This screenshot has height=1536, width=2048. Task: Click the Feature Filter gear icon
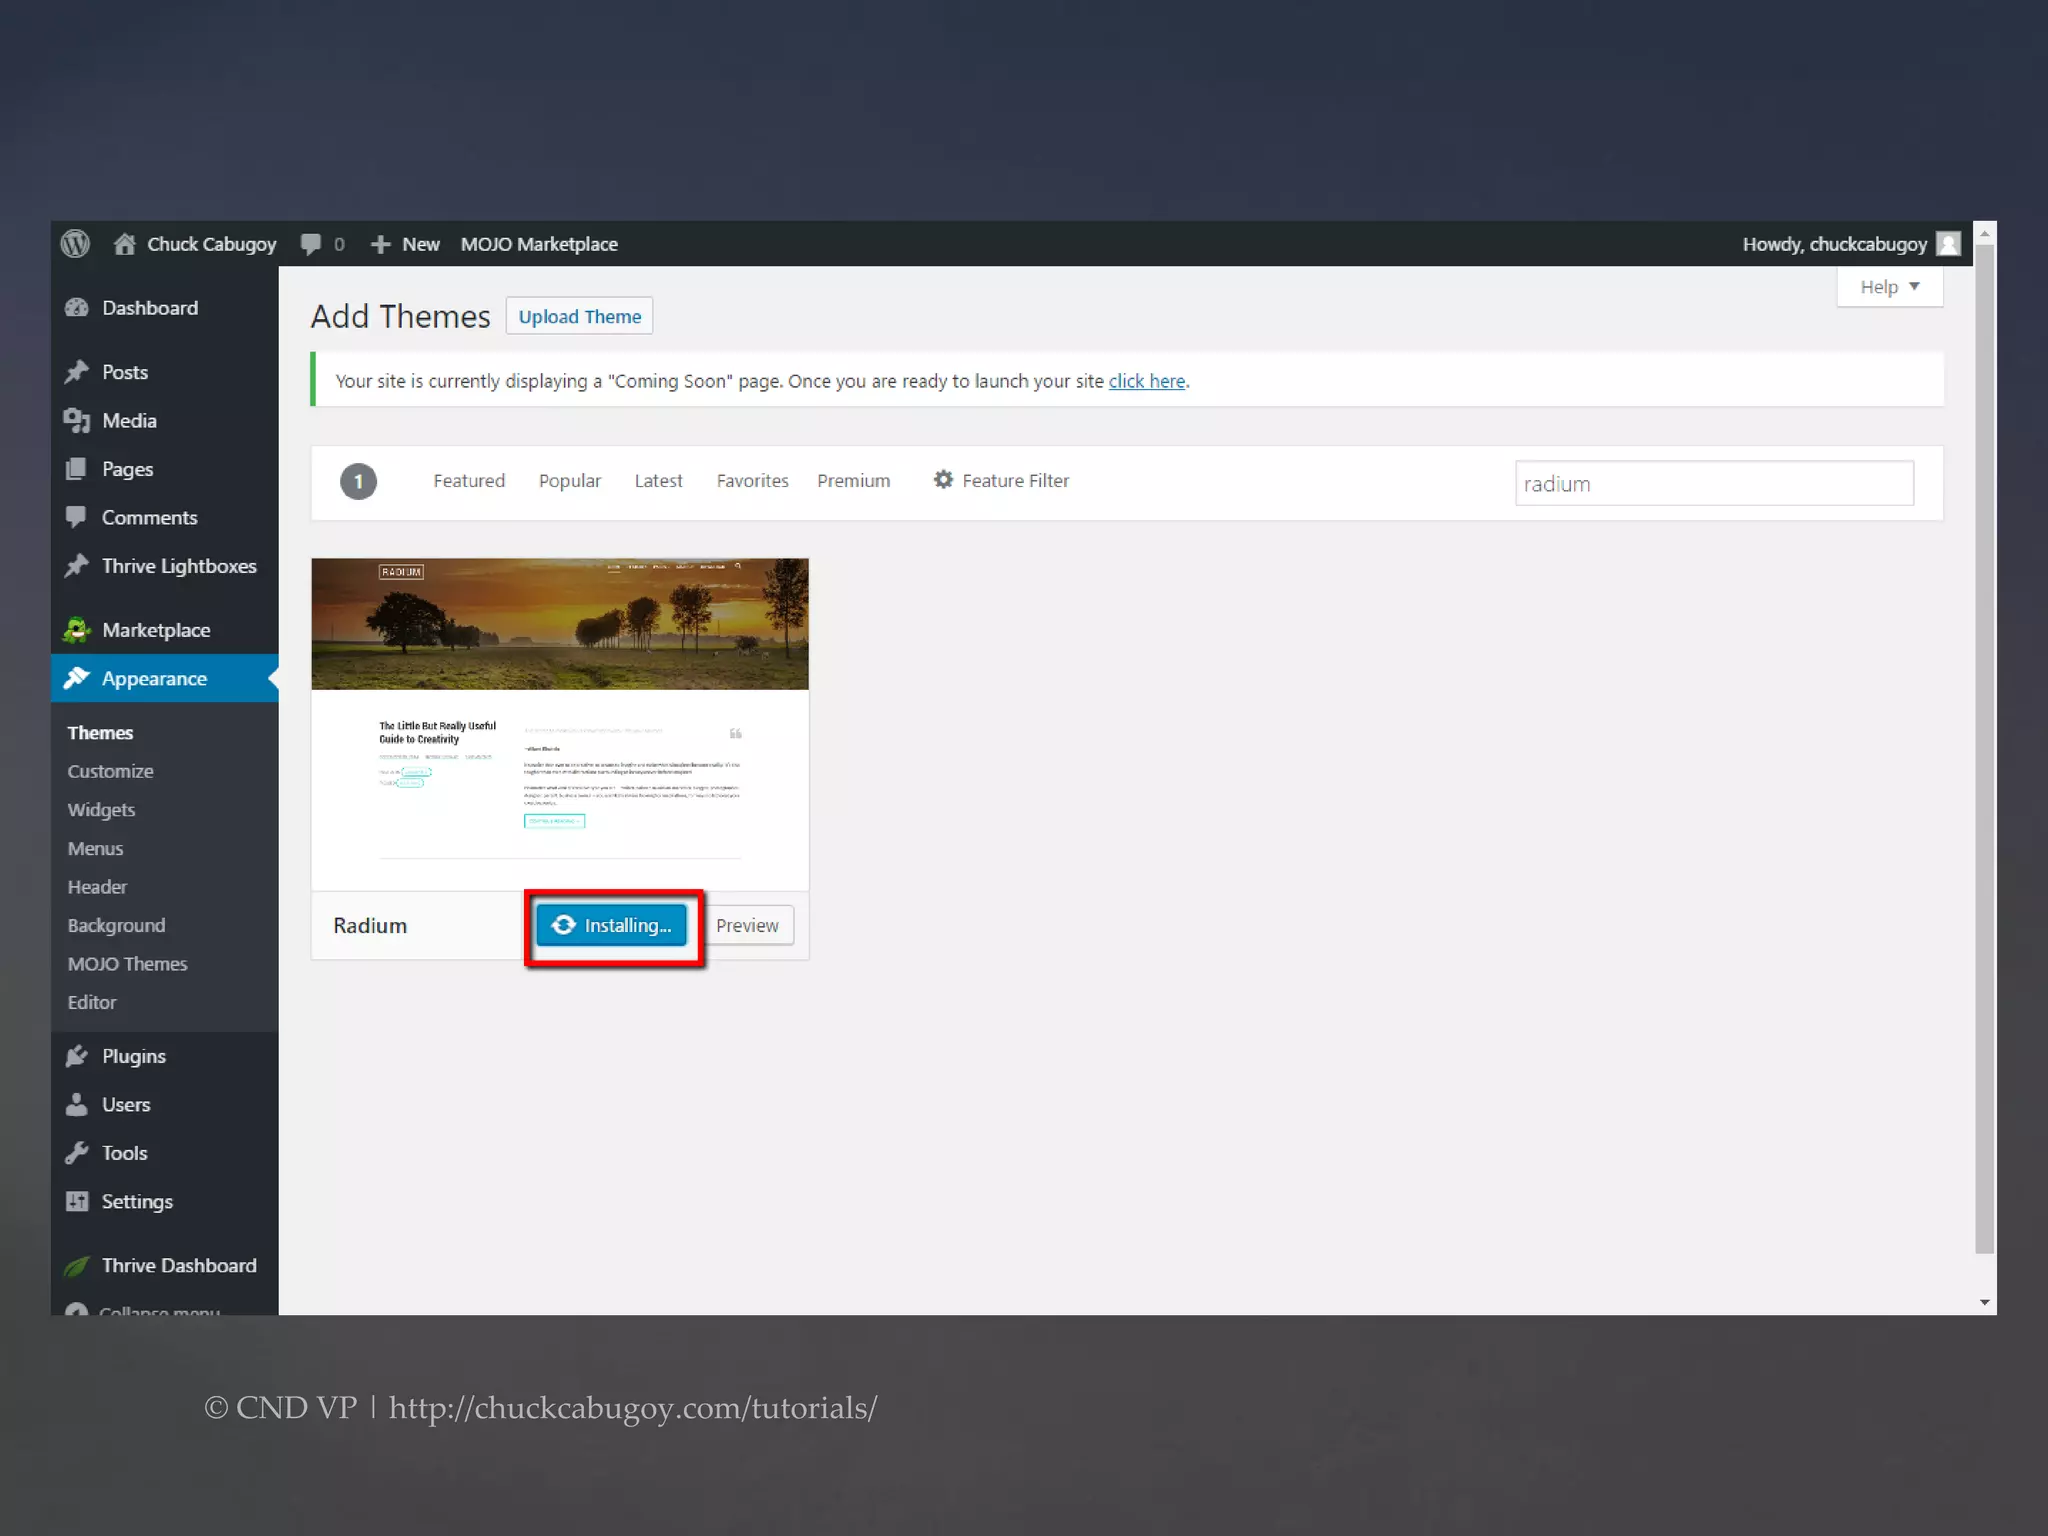click(x=943, y=480)
